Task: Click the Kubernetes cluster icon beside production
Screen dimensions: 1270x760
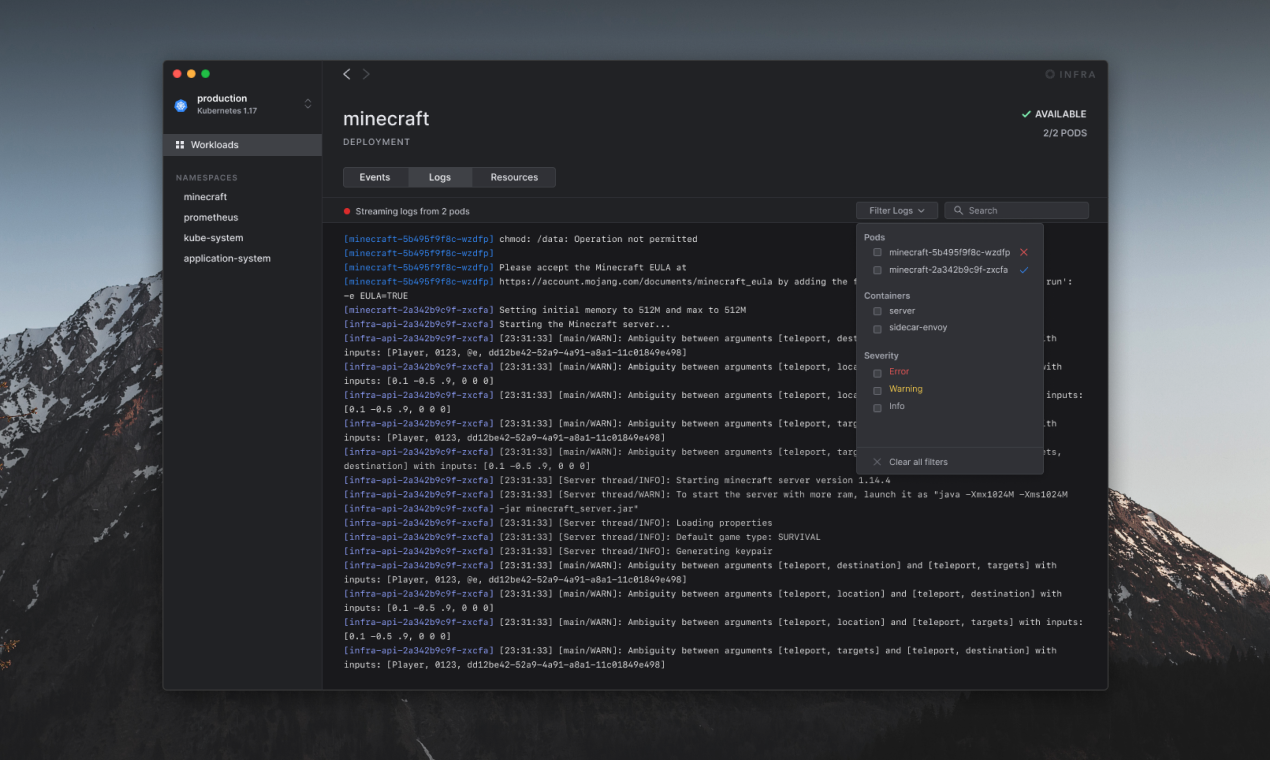Action: coord(180,103)
